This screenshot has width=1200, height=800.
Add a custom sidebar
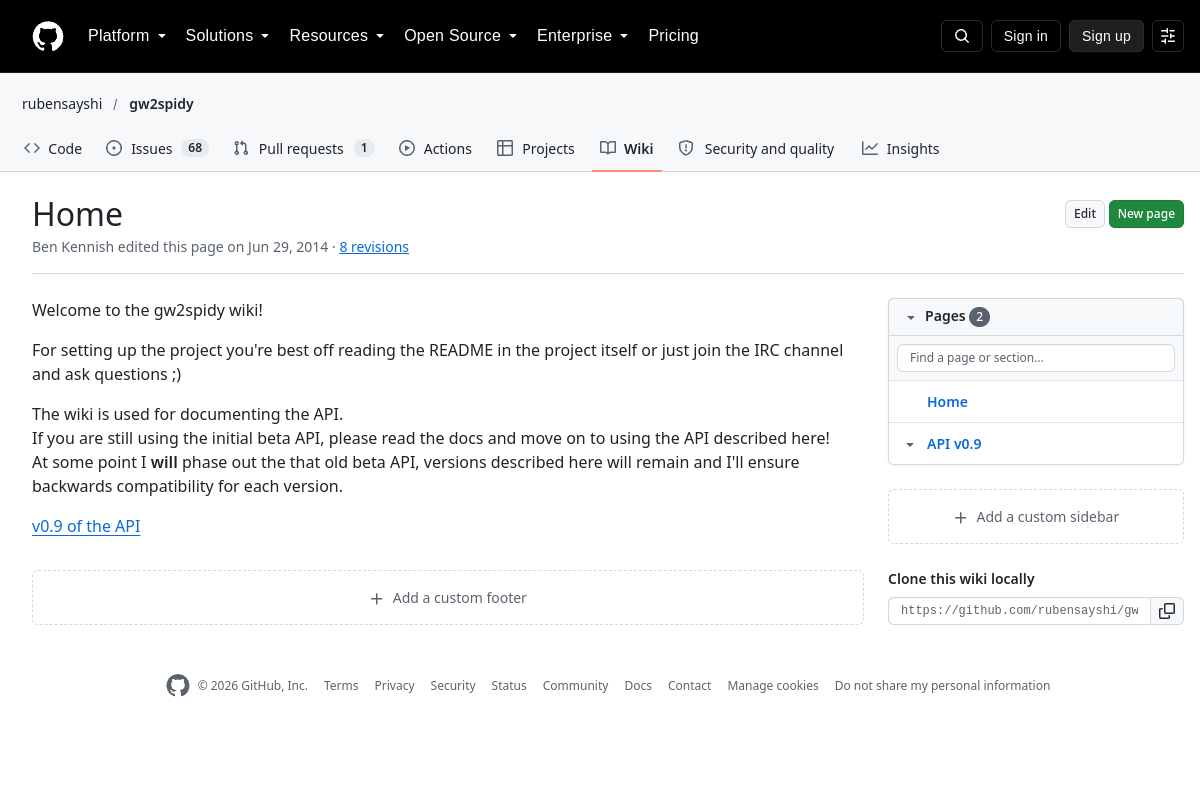1036,517
